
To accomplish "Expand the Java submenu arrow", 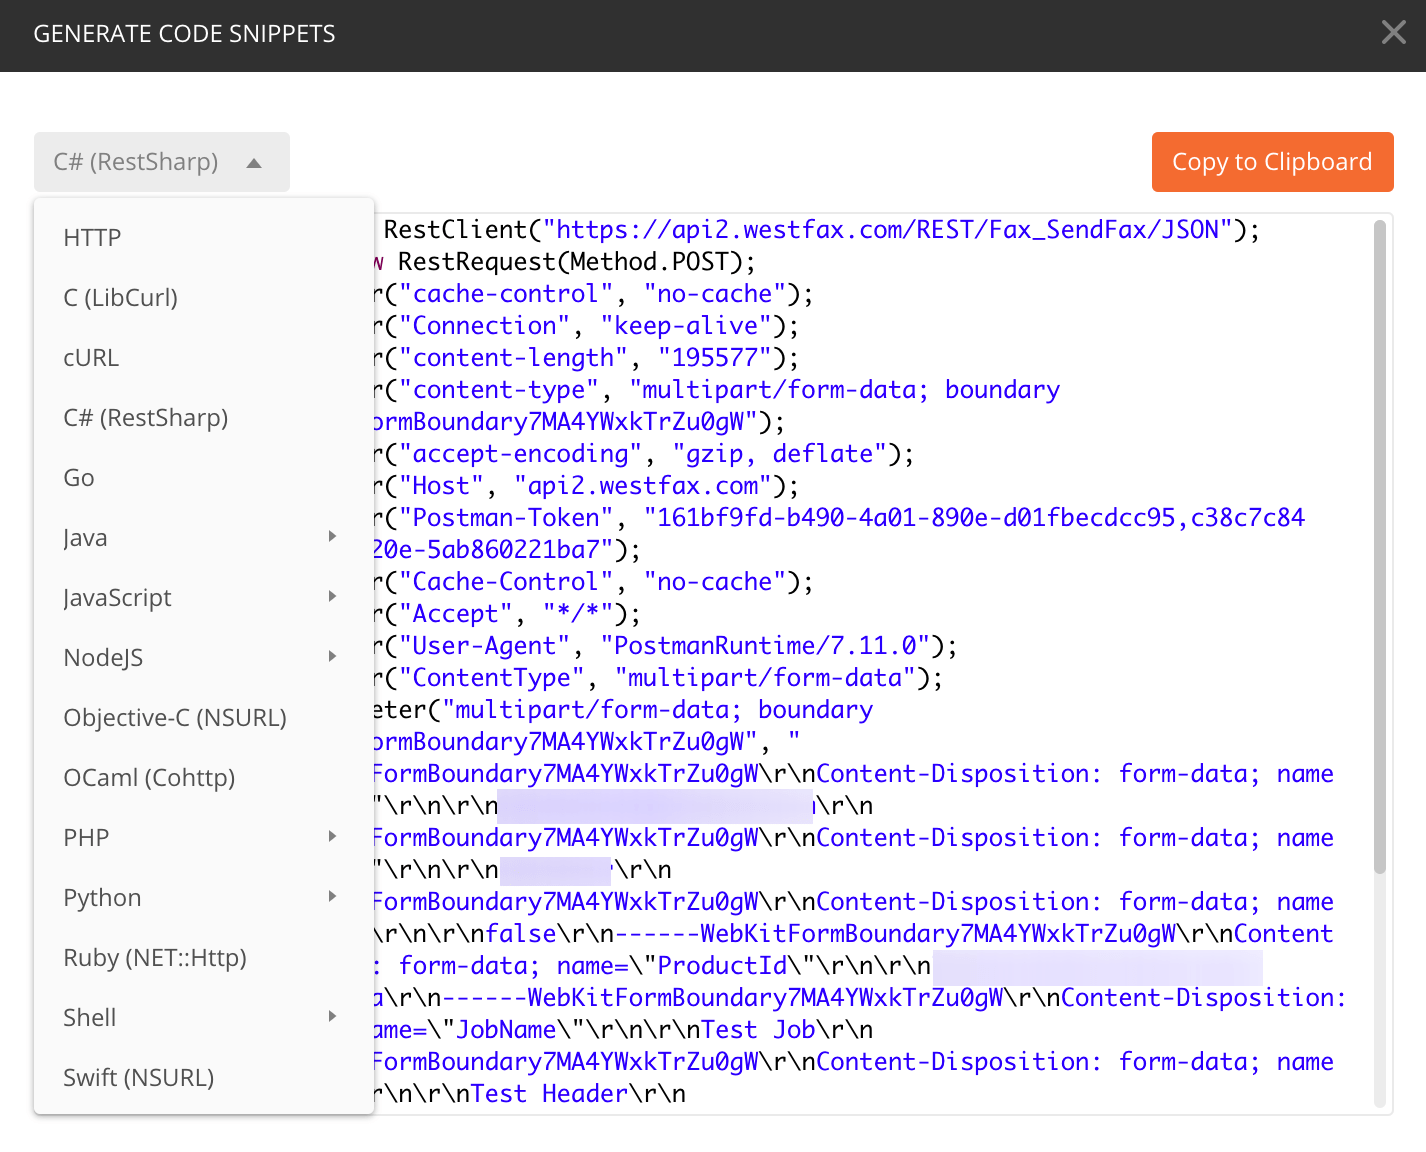I will [332, 537].
